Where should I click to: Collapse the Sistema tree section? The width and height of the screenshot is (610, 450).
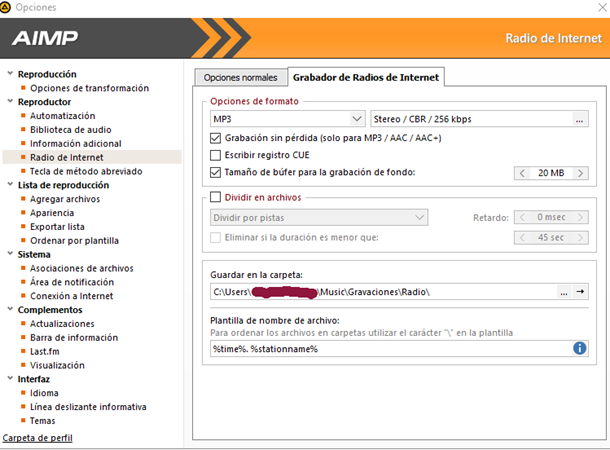(11, 254)
